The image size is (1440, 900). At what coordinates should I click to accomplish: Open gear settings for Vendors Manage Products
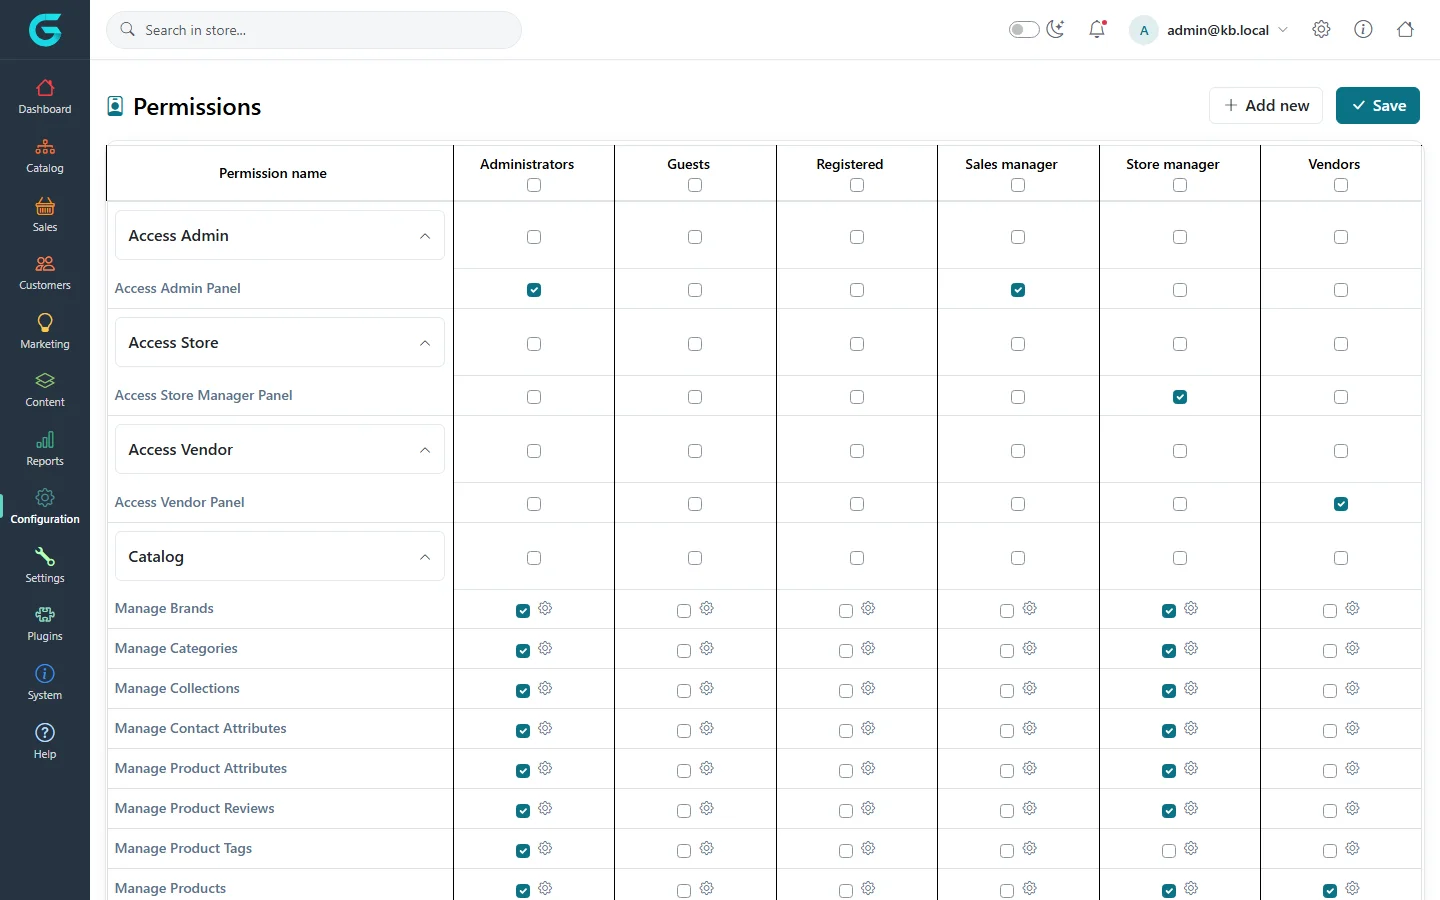pos(1352,888)
